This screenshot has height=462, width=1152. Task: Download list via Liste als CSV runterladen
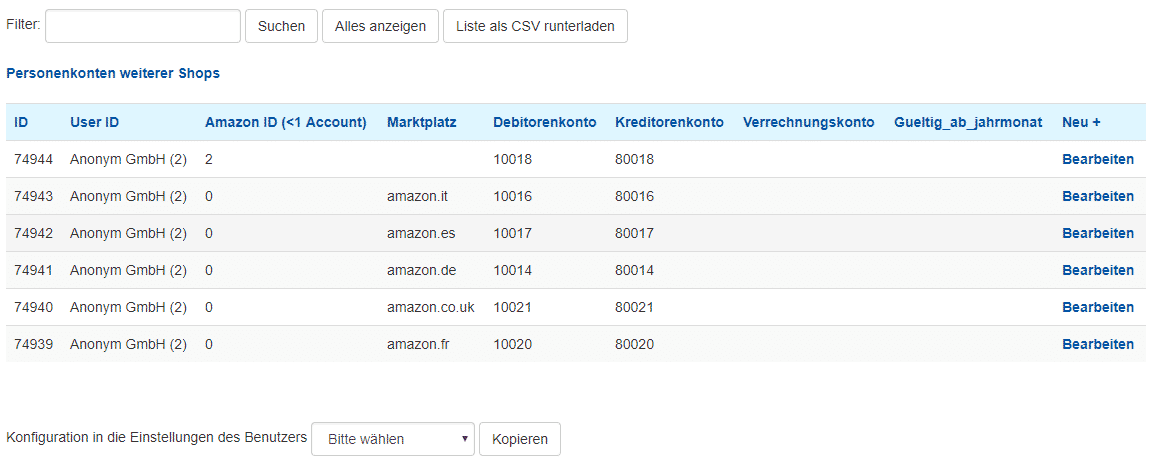[535, 26]
